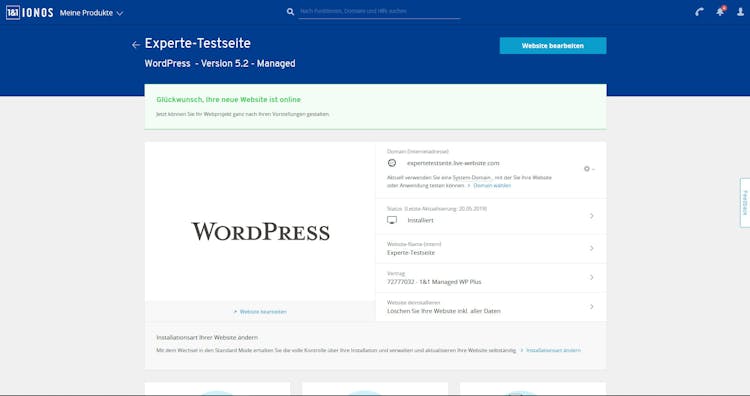Focus the top search input field
The image size is (750, 396).
pyautogui.click(x=379, y=11)
